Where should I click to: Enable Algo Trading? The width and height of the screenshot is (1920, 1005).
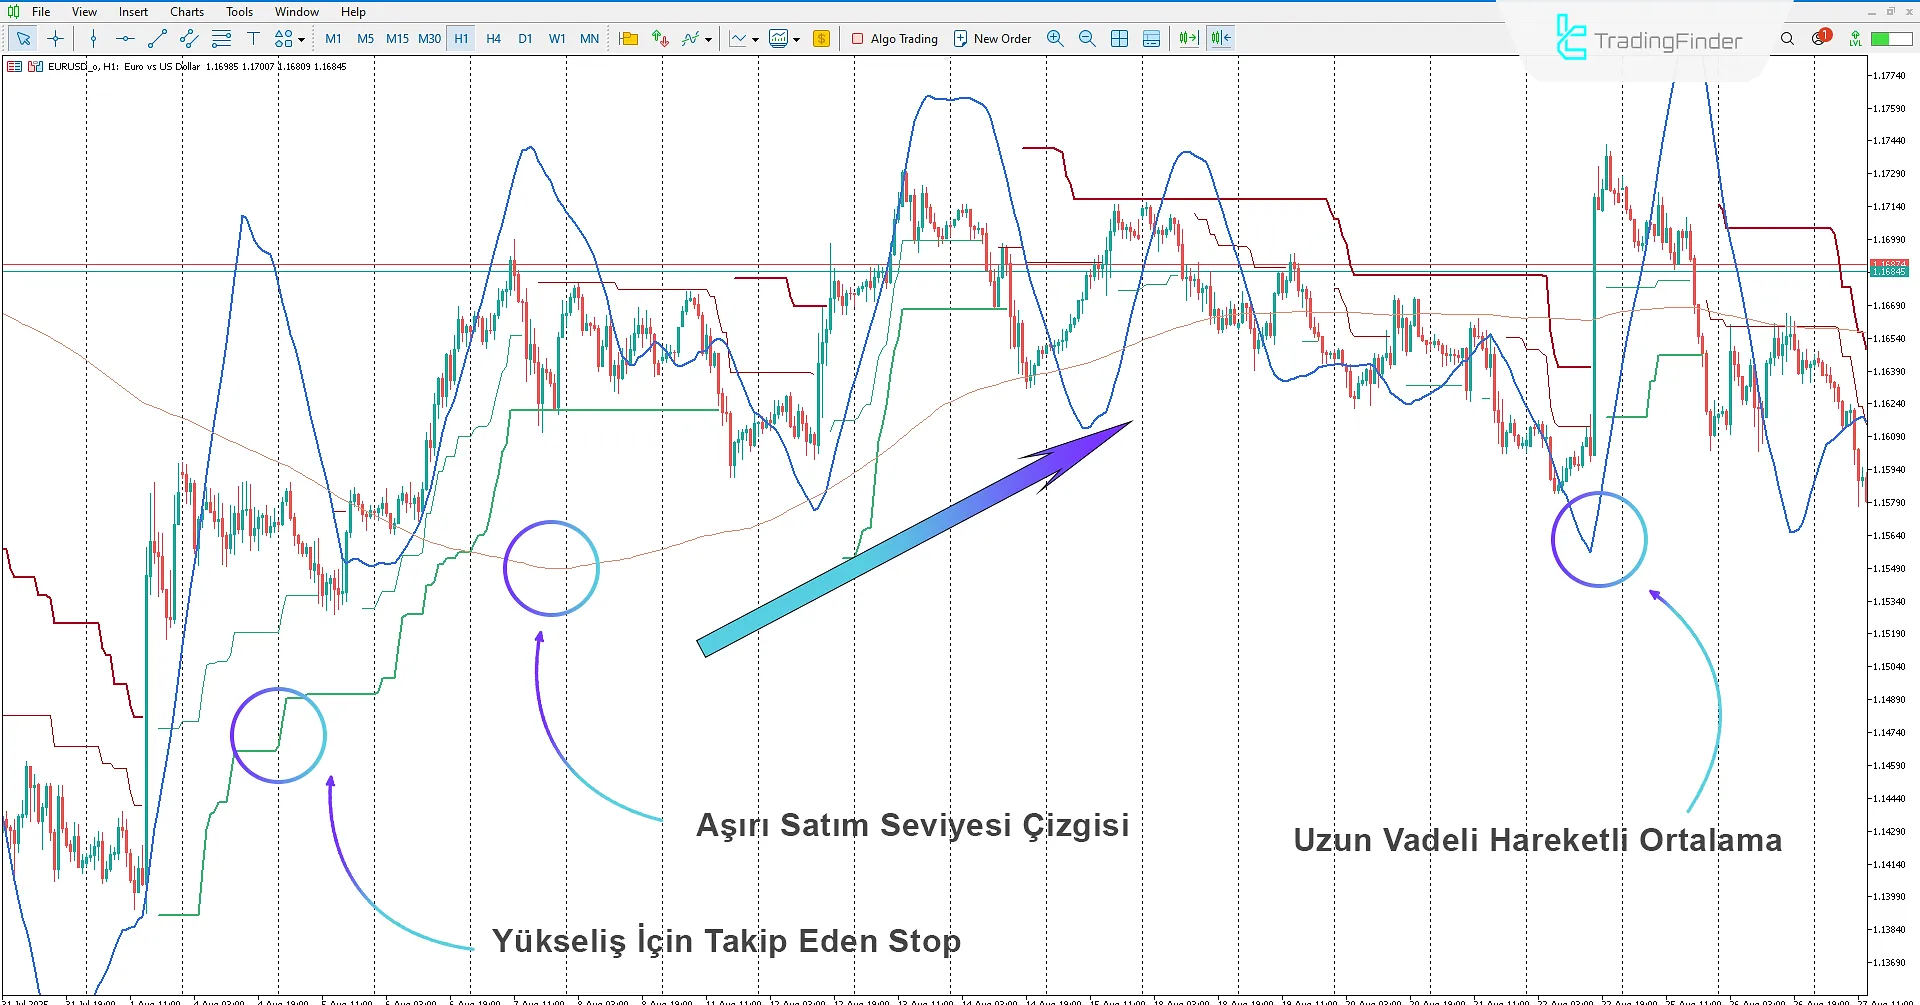(895, 38)
